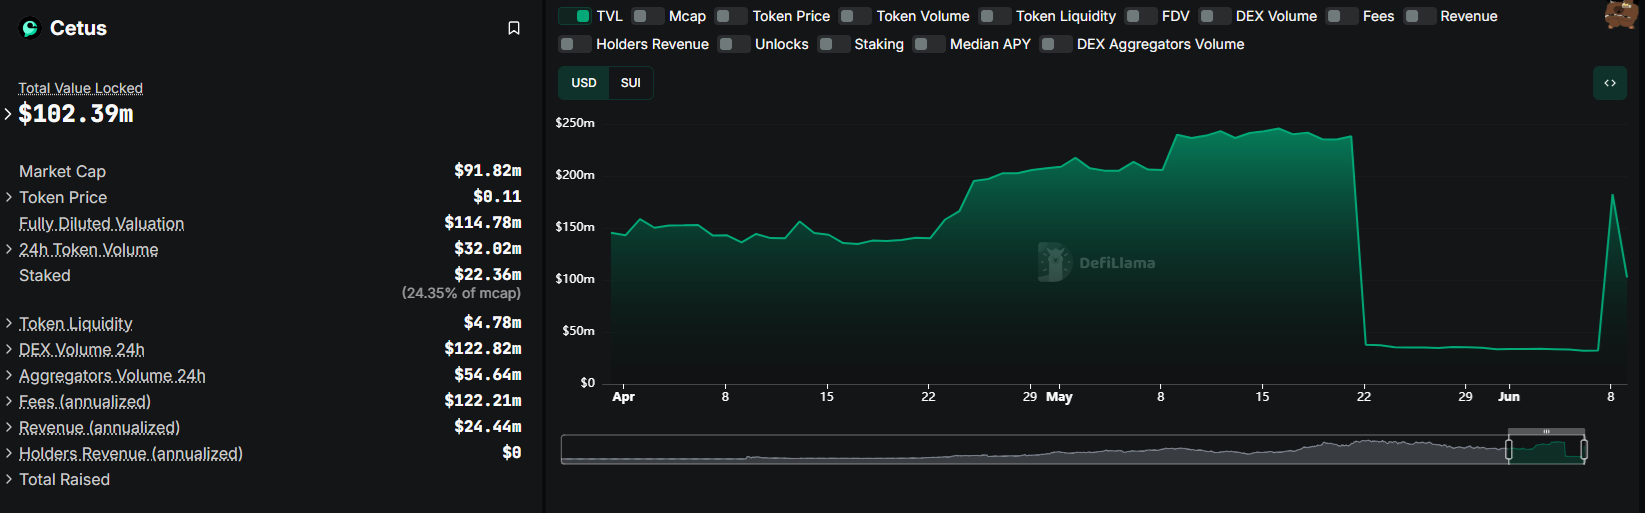Screen dimensions: 1645x513
Task: Expand the Total Value Locked breakdown
Action: (x=8, y=114)
